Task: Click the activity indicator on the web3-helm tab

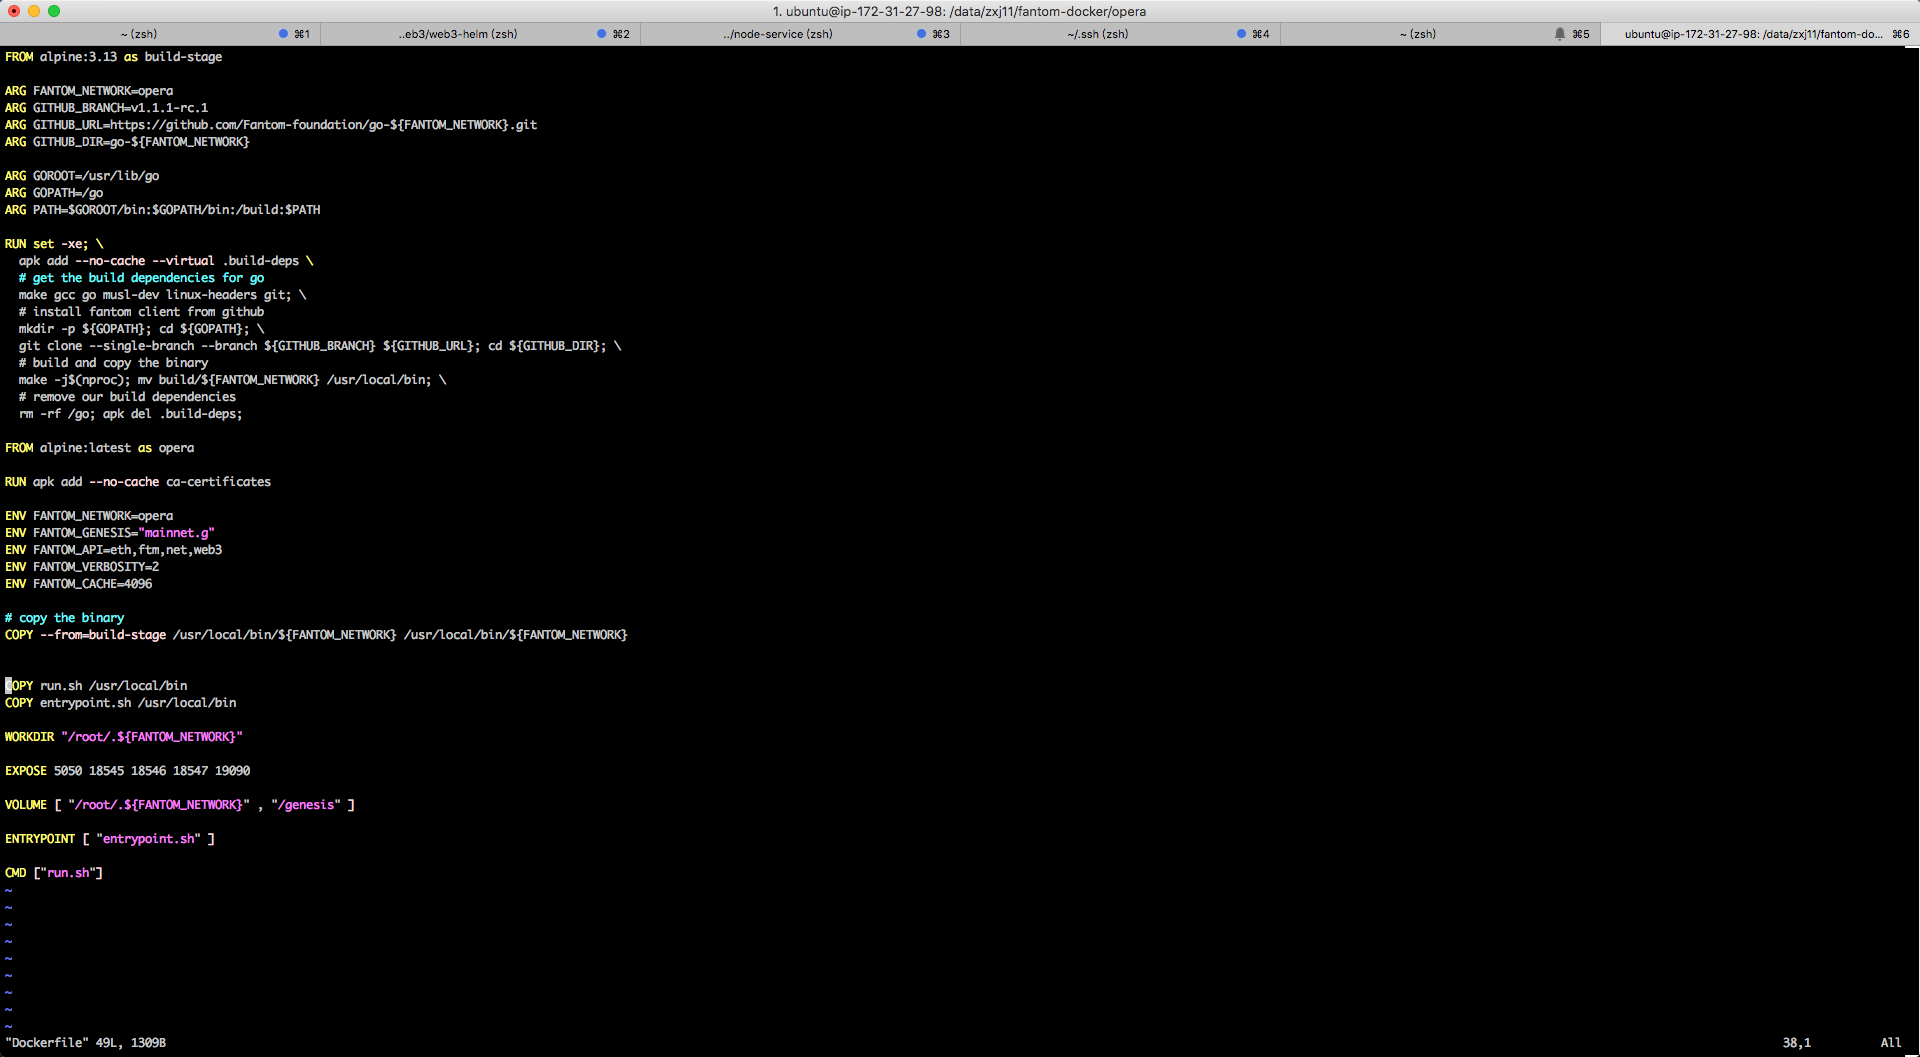Action: (x=599, y=33)
